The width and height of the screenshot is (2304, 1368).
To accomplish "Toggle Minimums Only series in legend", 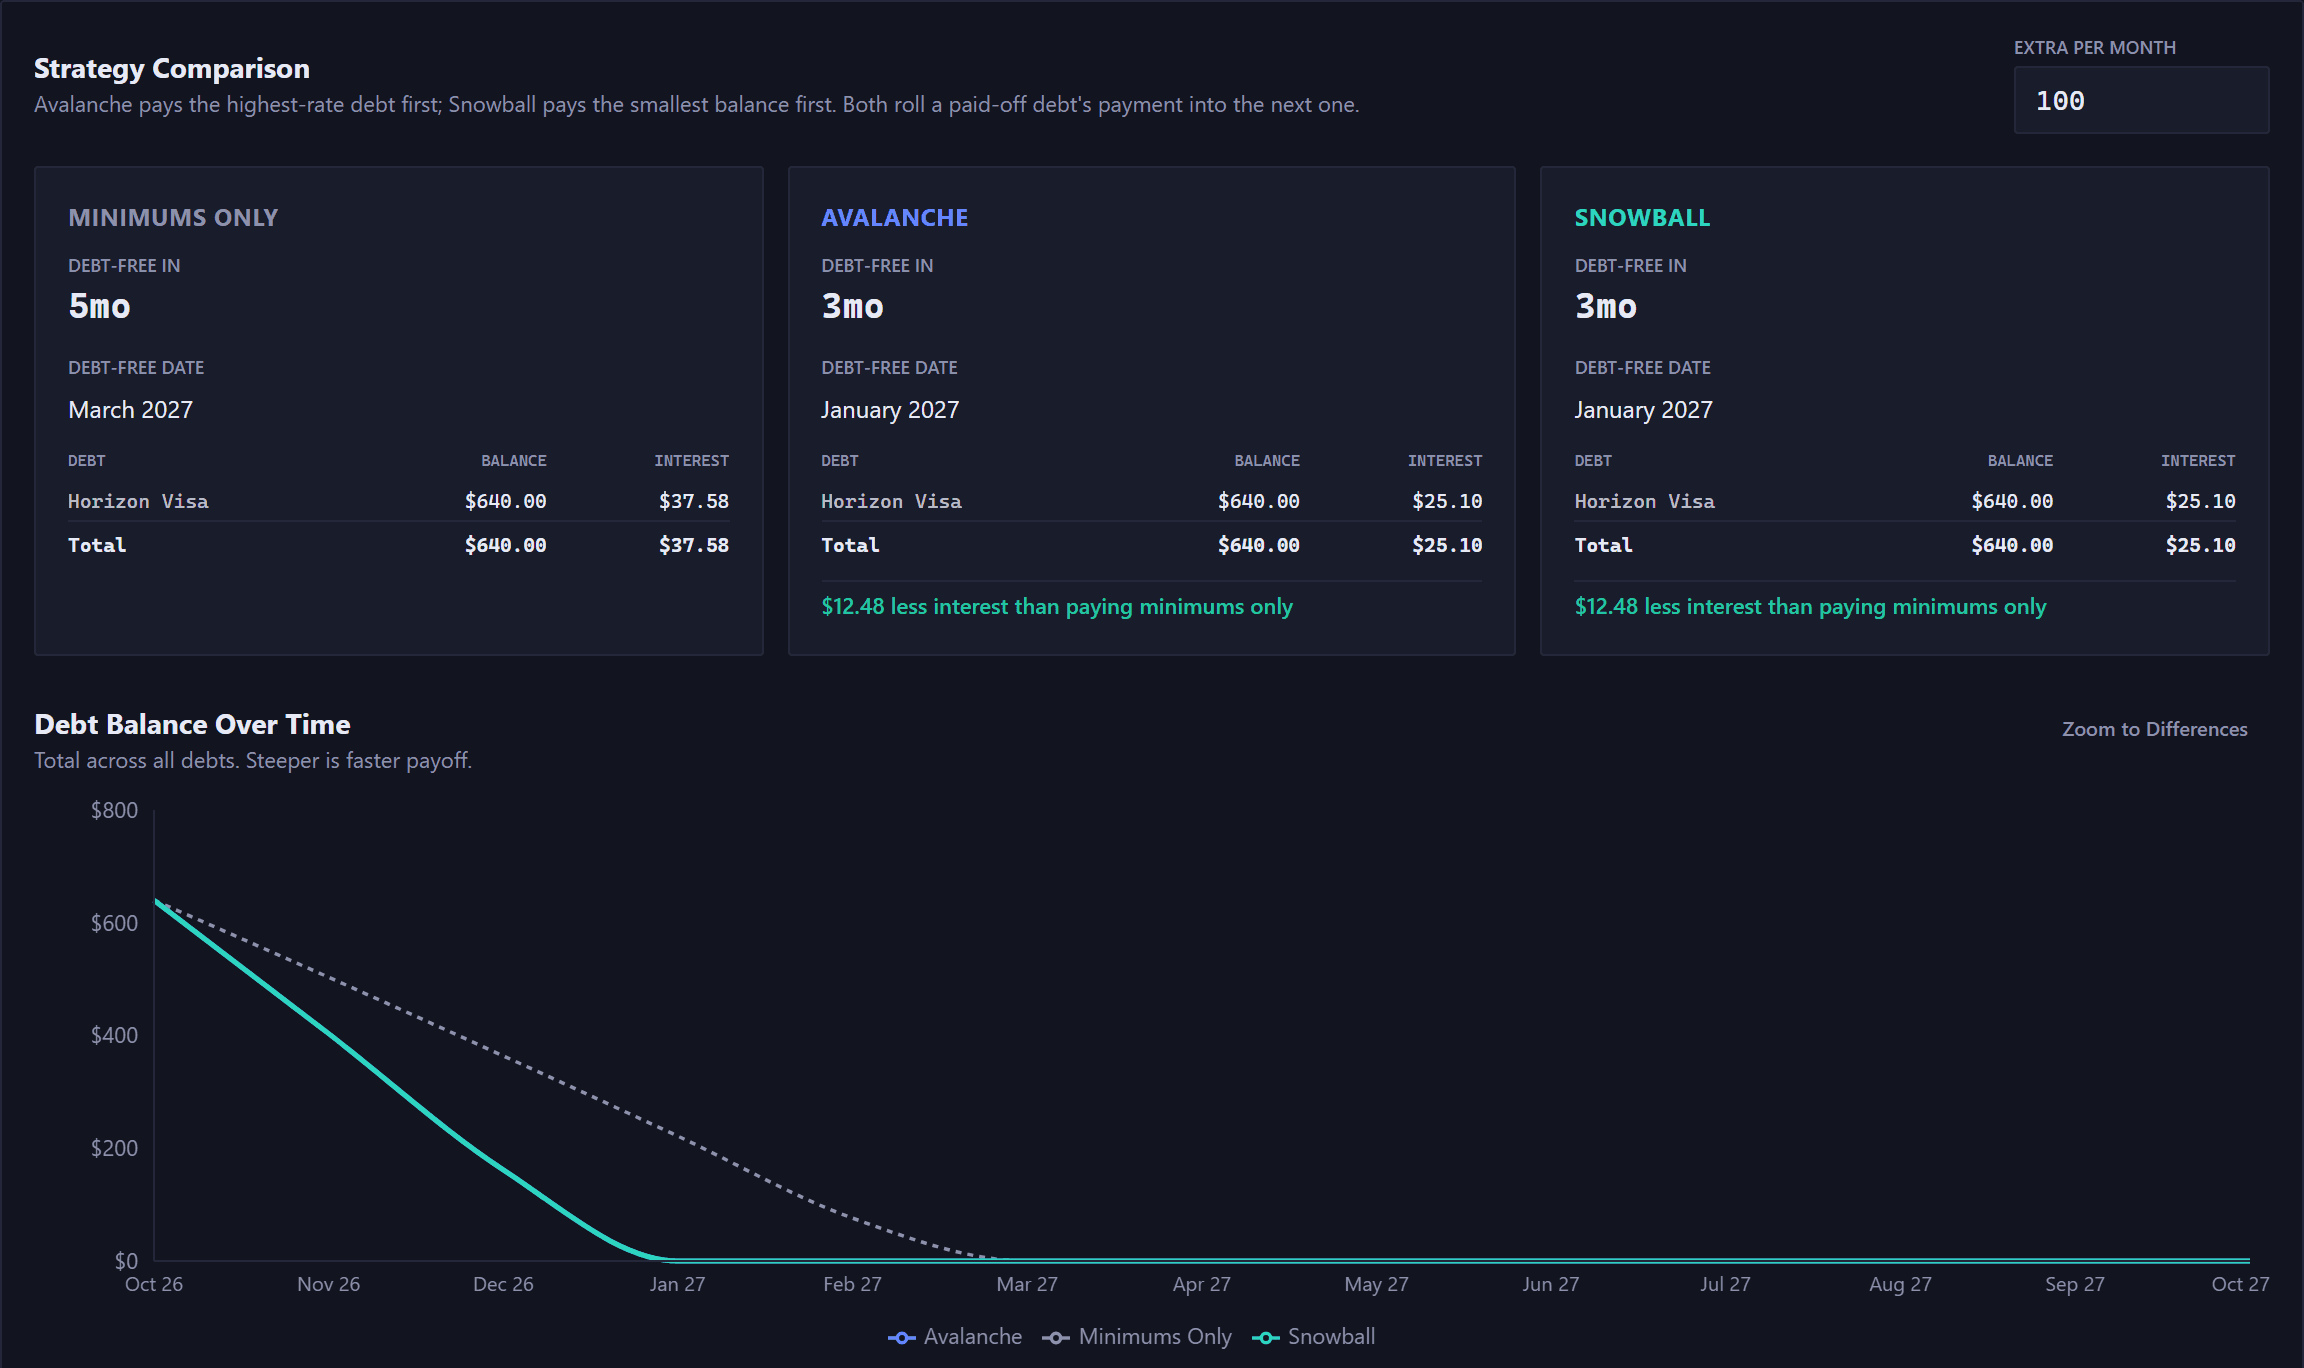I will click(x=1137, y=1337).
